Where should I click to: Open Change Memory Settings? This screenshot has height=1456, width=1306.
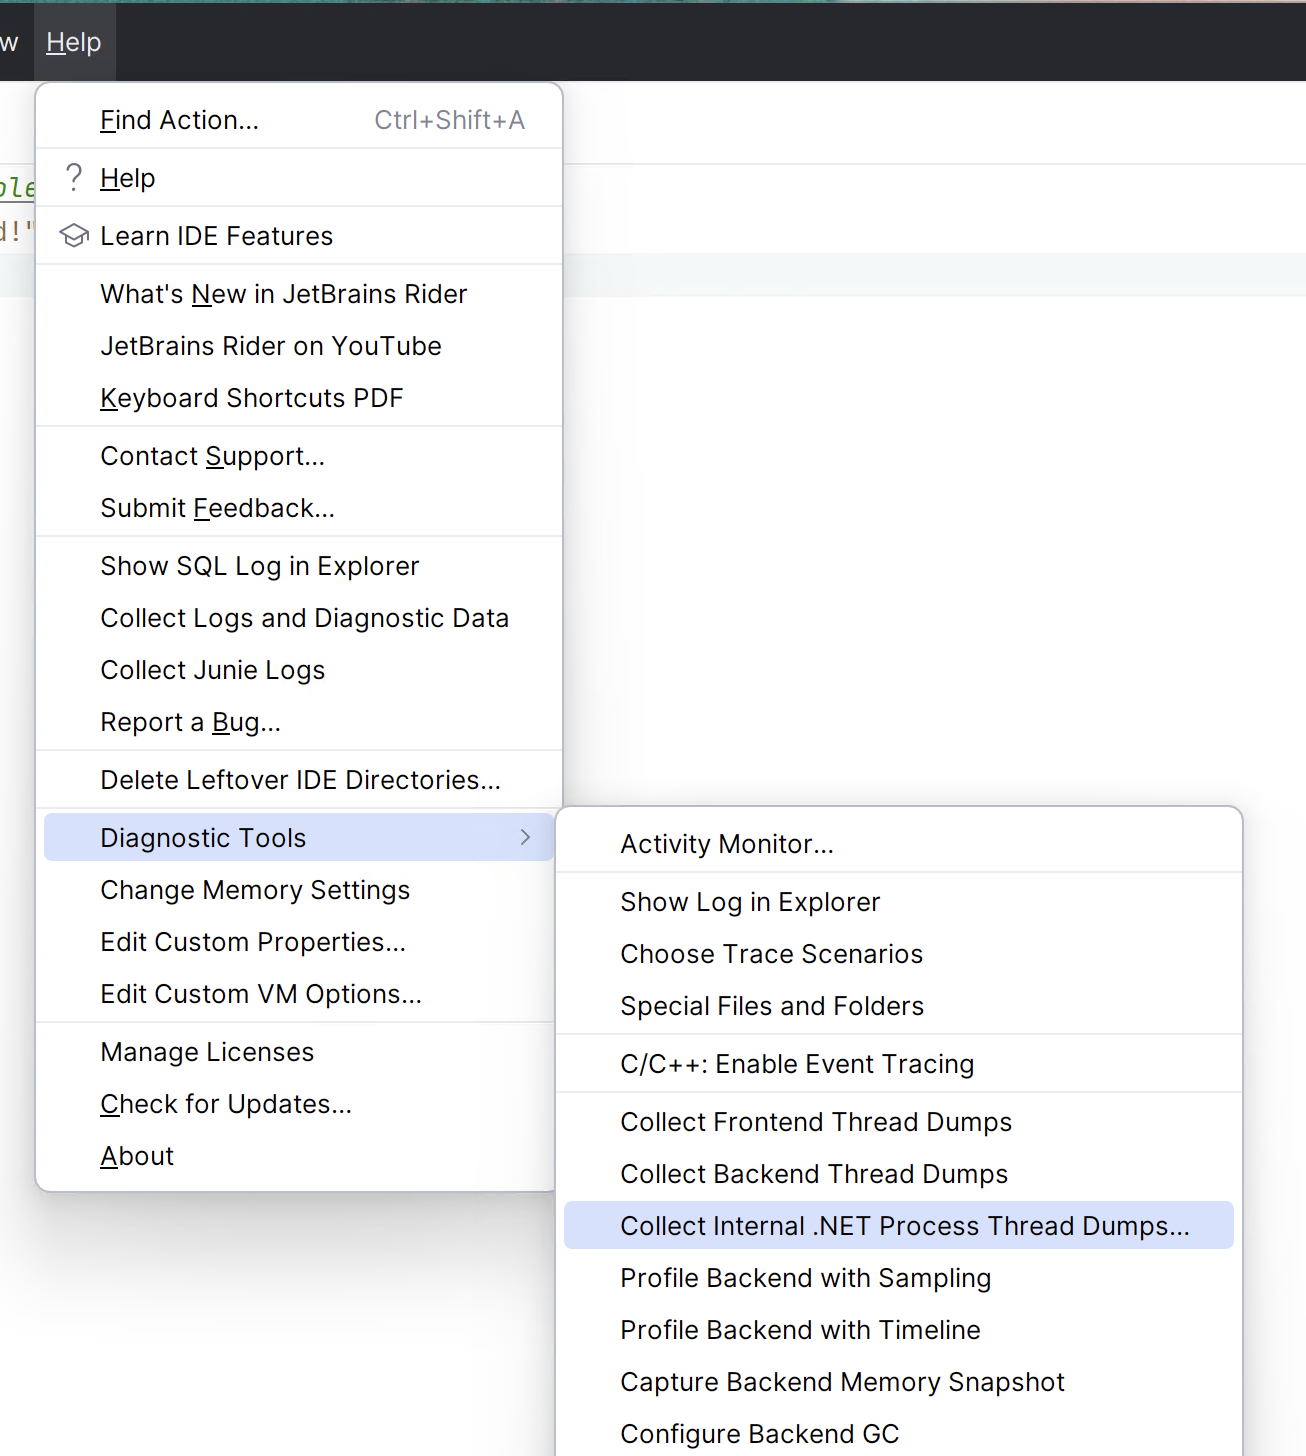(x=255, y=889)
